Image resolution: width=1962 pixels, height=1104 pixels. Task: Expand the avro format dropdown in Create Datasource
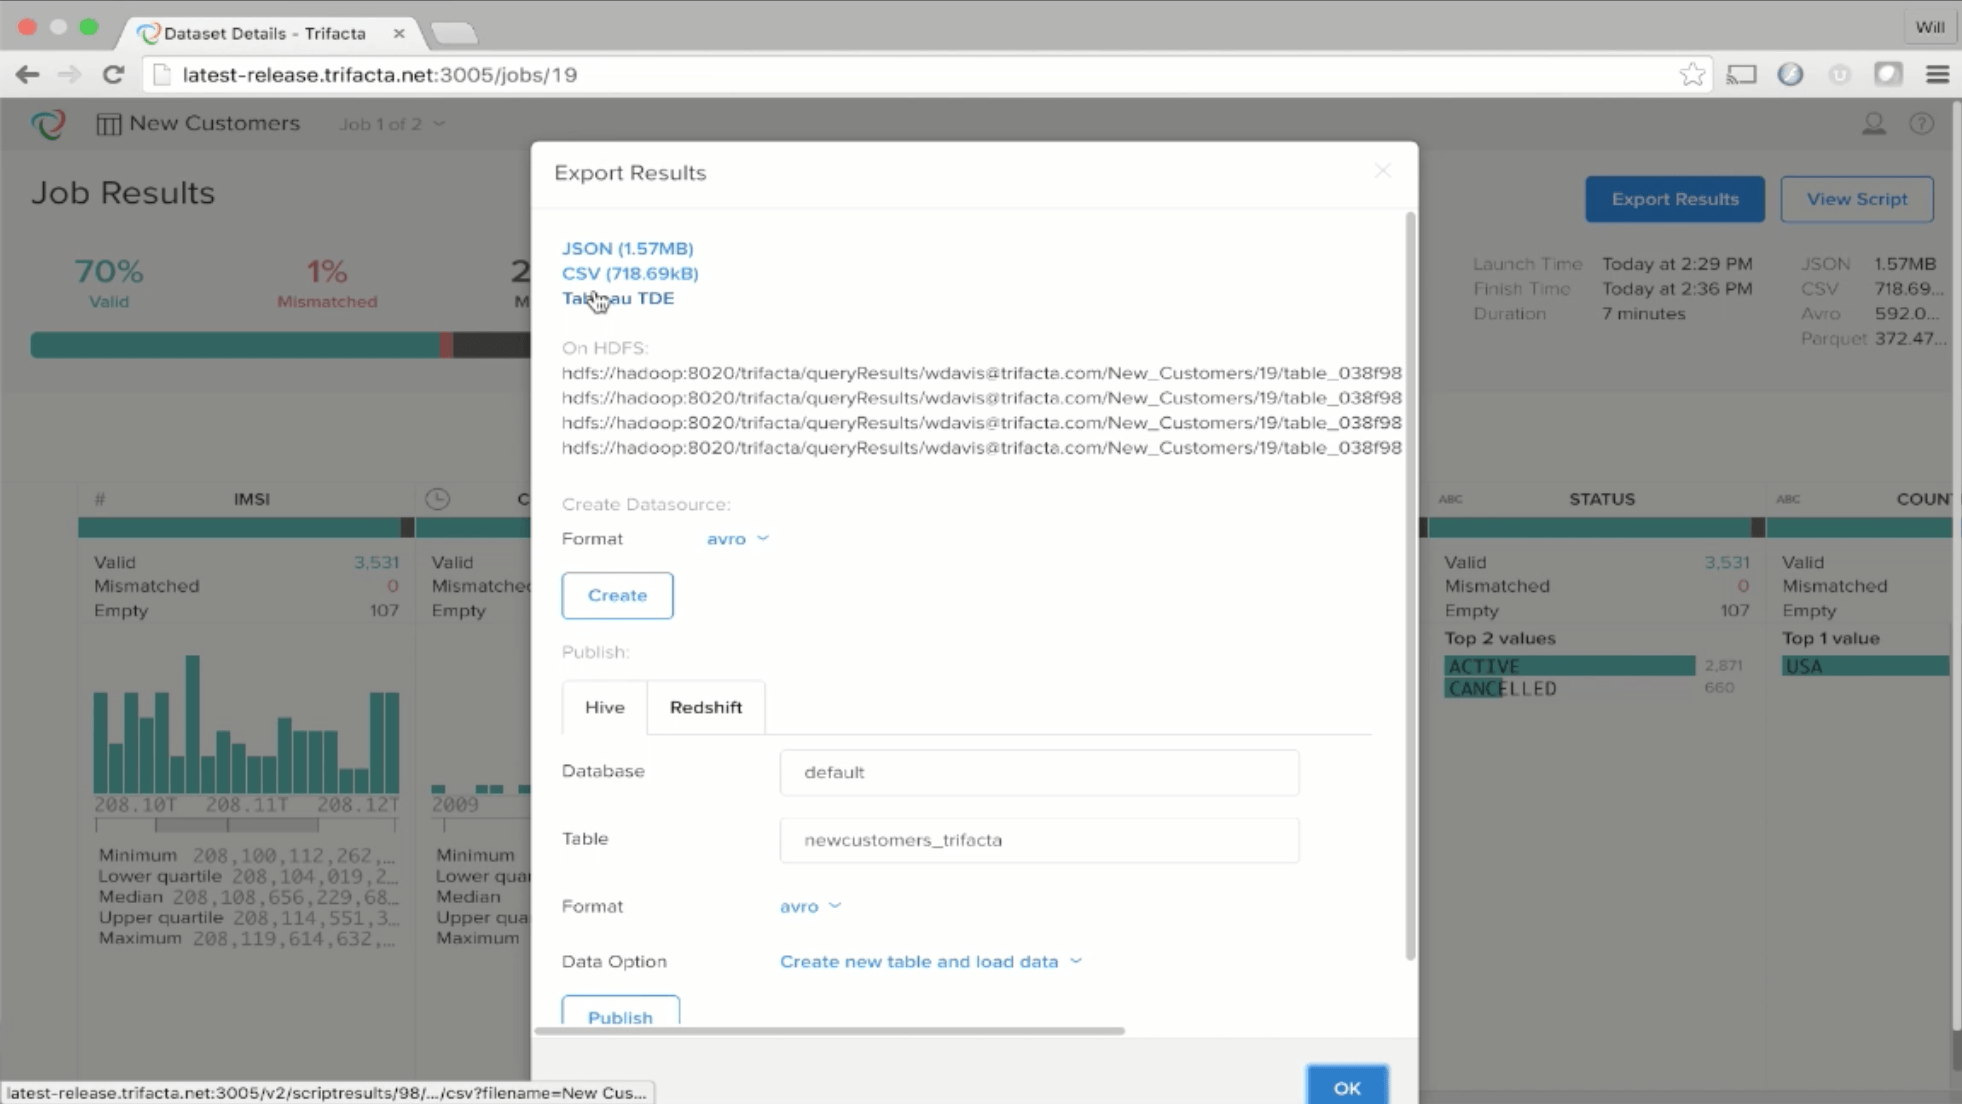click(738, 538)
